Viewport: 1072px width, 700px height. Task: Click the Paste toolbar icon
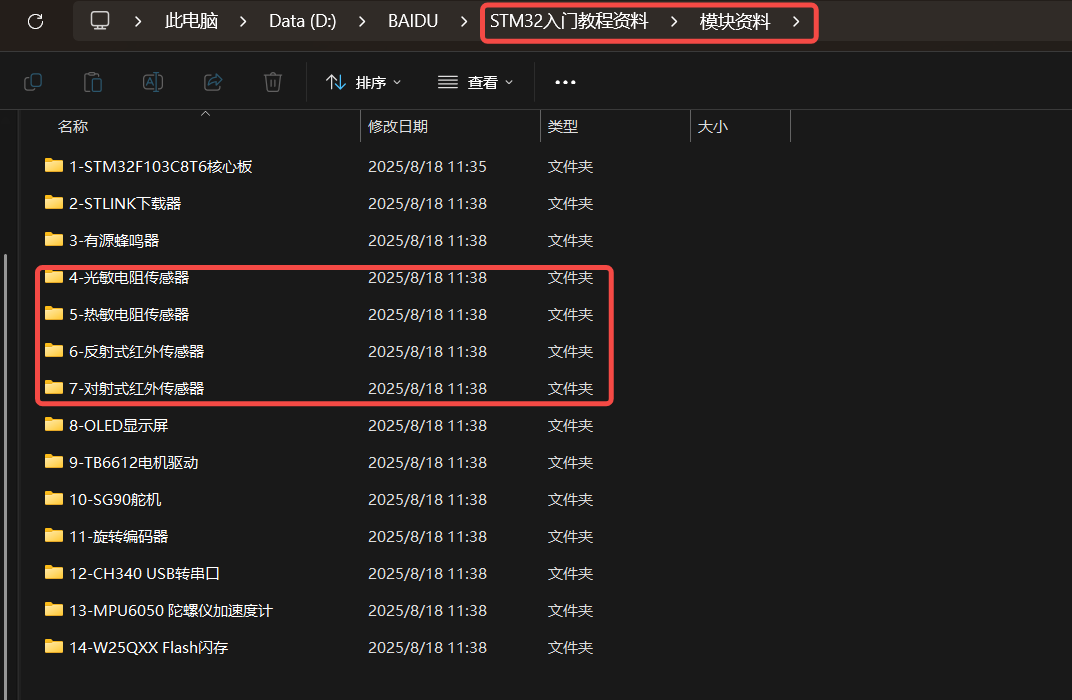pos(93,82)
